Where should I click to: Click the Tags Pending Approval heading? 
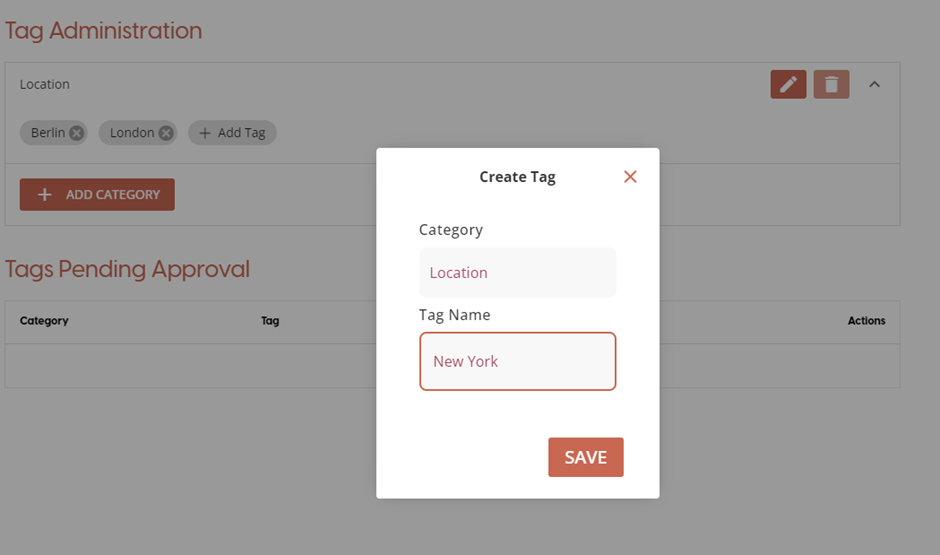[127, 269]
